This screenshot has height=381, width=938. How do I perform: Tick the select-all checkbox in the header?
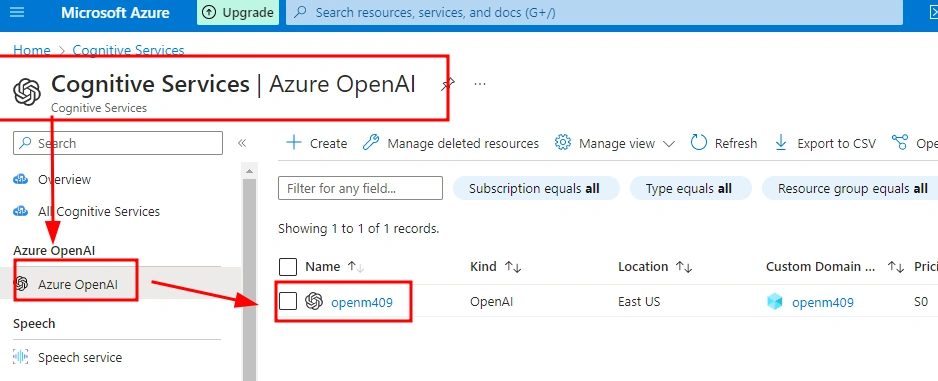tap(288, 267)
